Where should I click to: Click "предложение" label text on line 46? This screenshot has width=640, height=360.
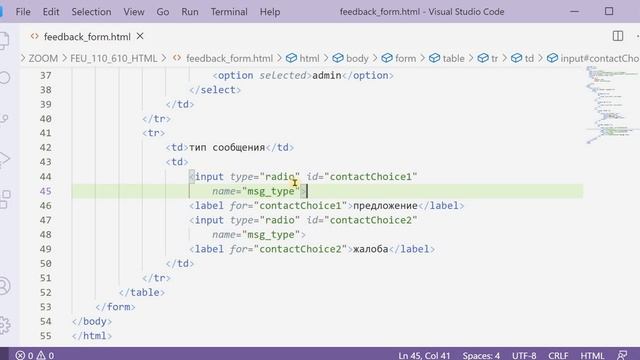(385, 206)
